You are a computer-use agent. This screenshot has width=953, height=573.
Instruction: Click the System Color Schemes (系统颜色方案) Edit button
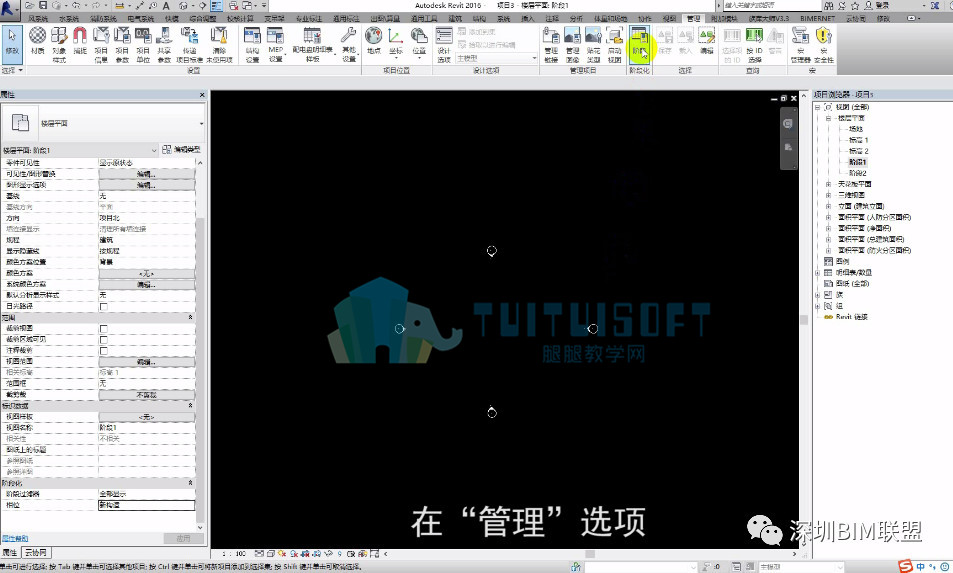coord(146,284)
